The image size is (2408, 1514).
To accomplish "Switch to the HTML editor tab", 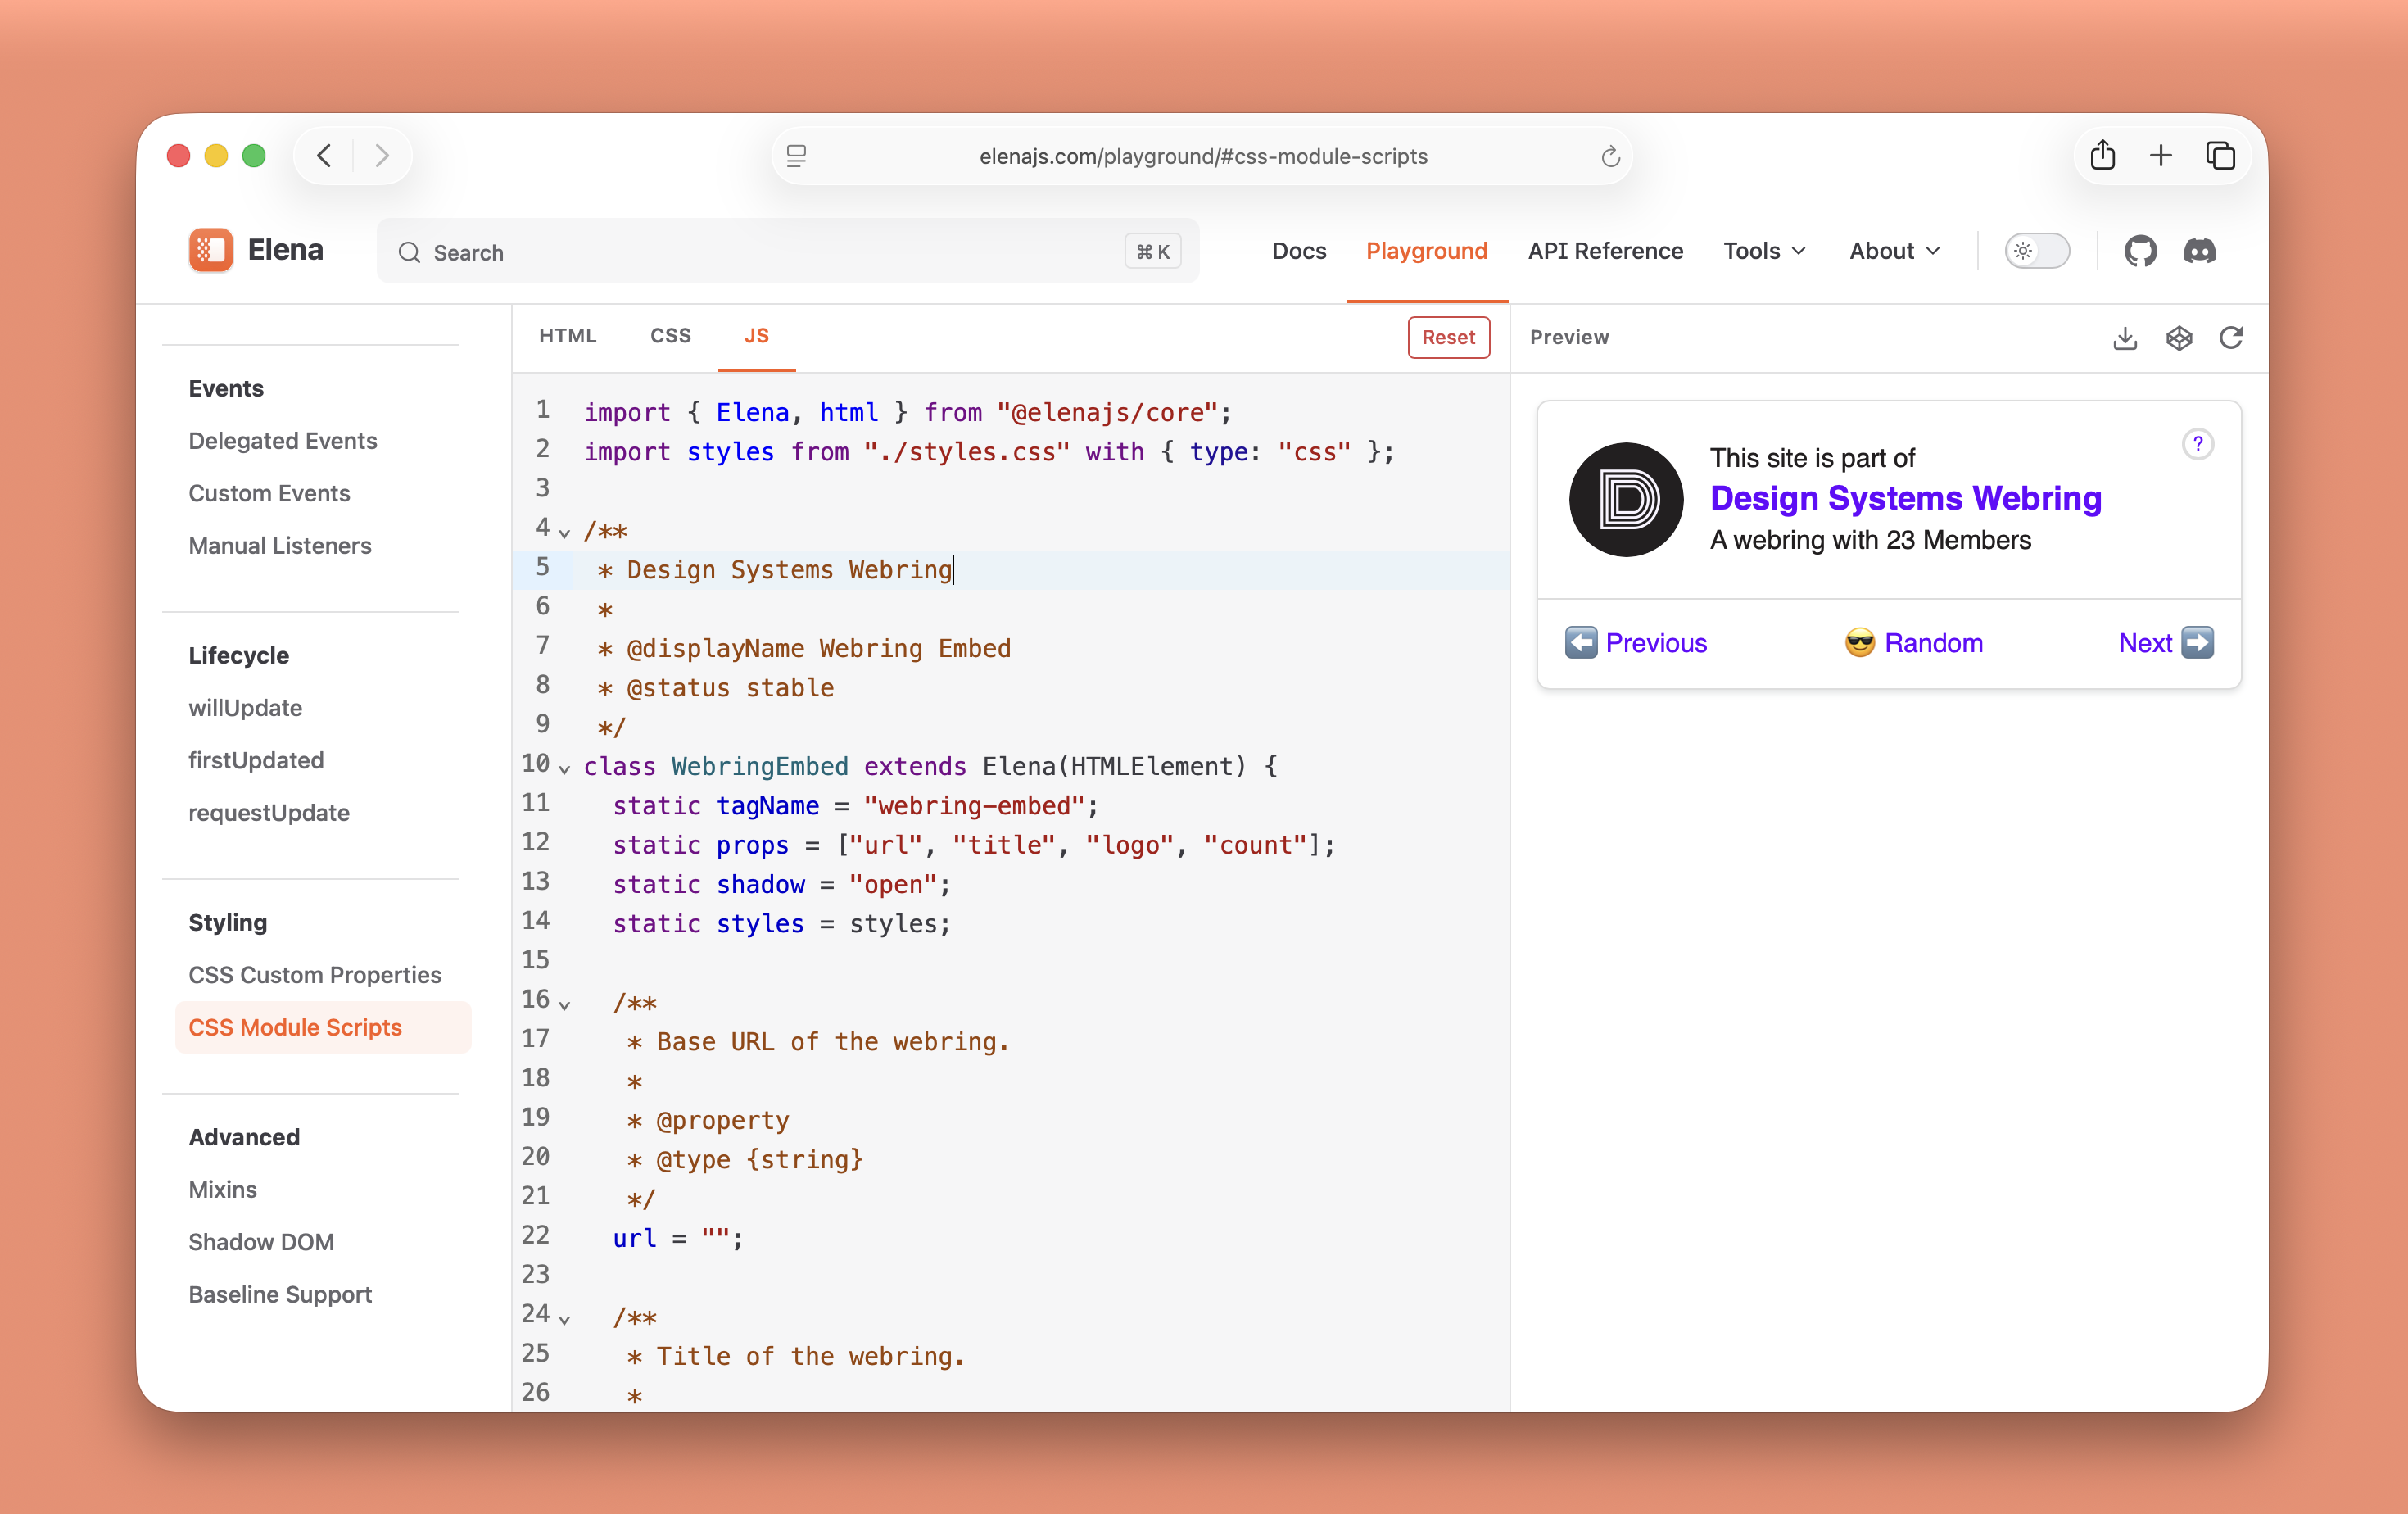I will tap(567, 336).
